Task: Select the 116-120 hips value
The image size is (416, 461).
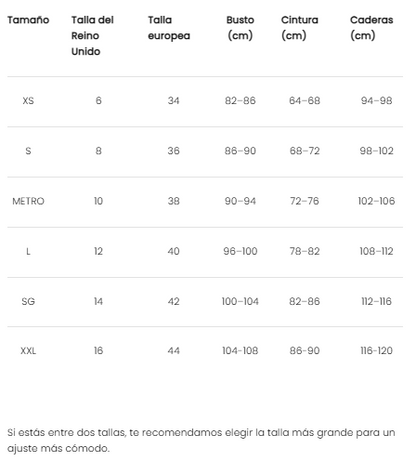Action: point(376,351)
